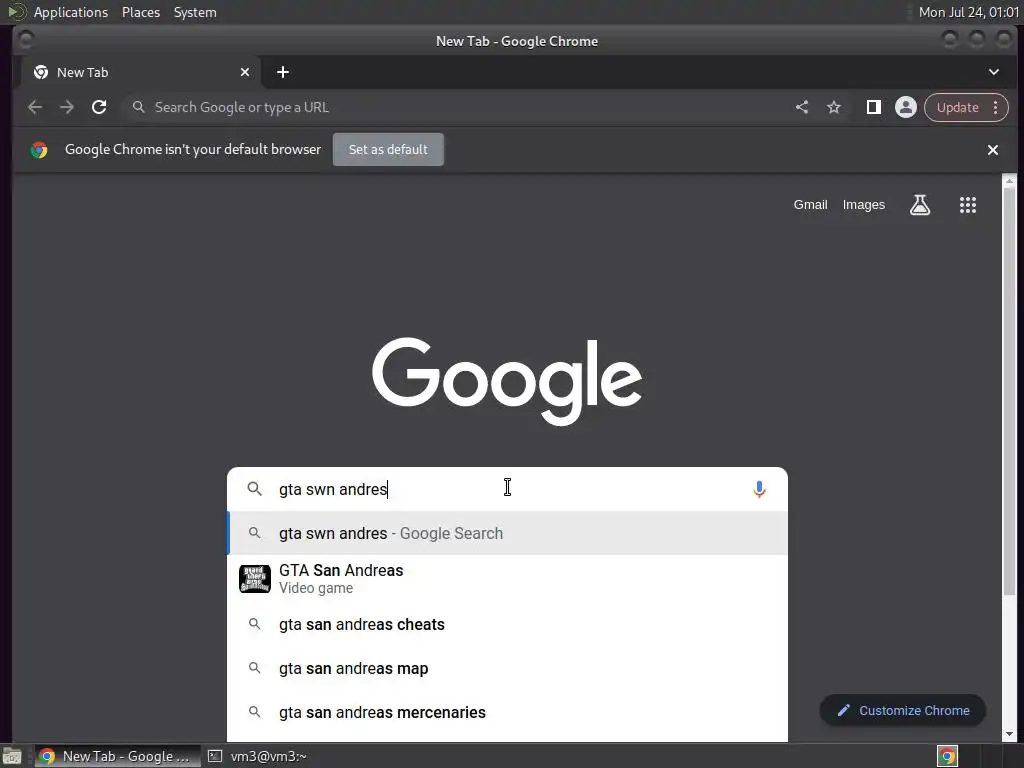
Task: Open the Update three-dot menu
Action: pos(995,107)
